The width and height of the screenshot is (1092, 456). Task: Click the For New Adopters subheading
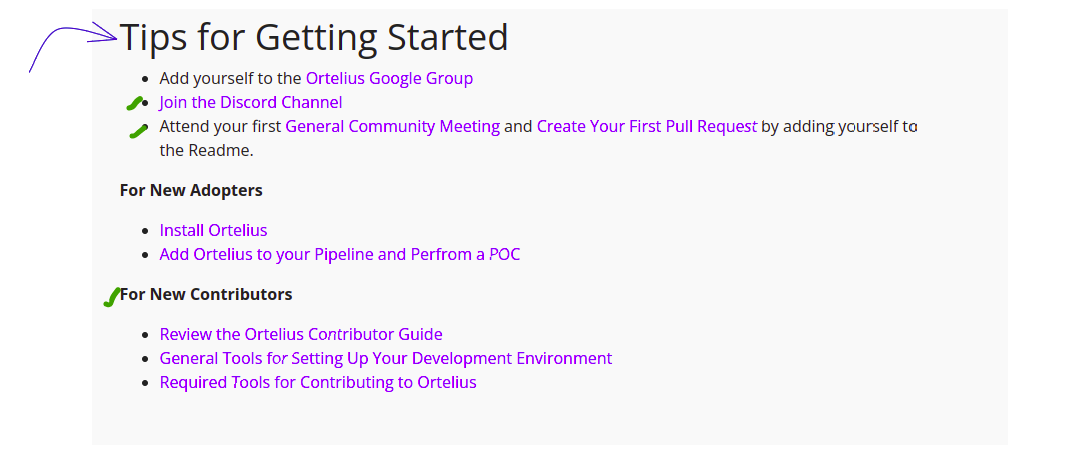point(191,190)
